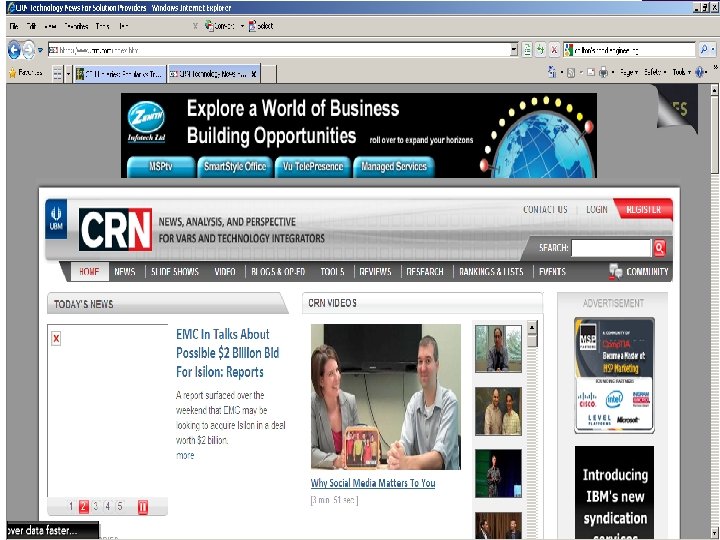Click the browser search engine box
Image resolution: width=720 pixels, height=540 pixels.
coord(629,50)
